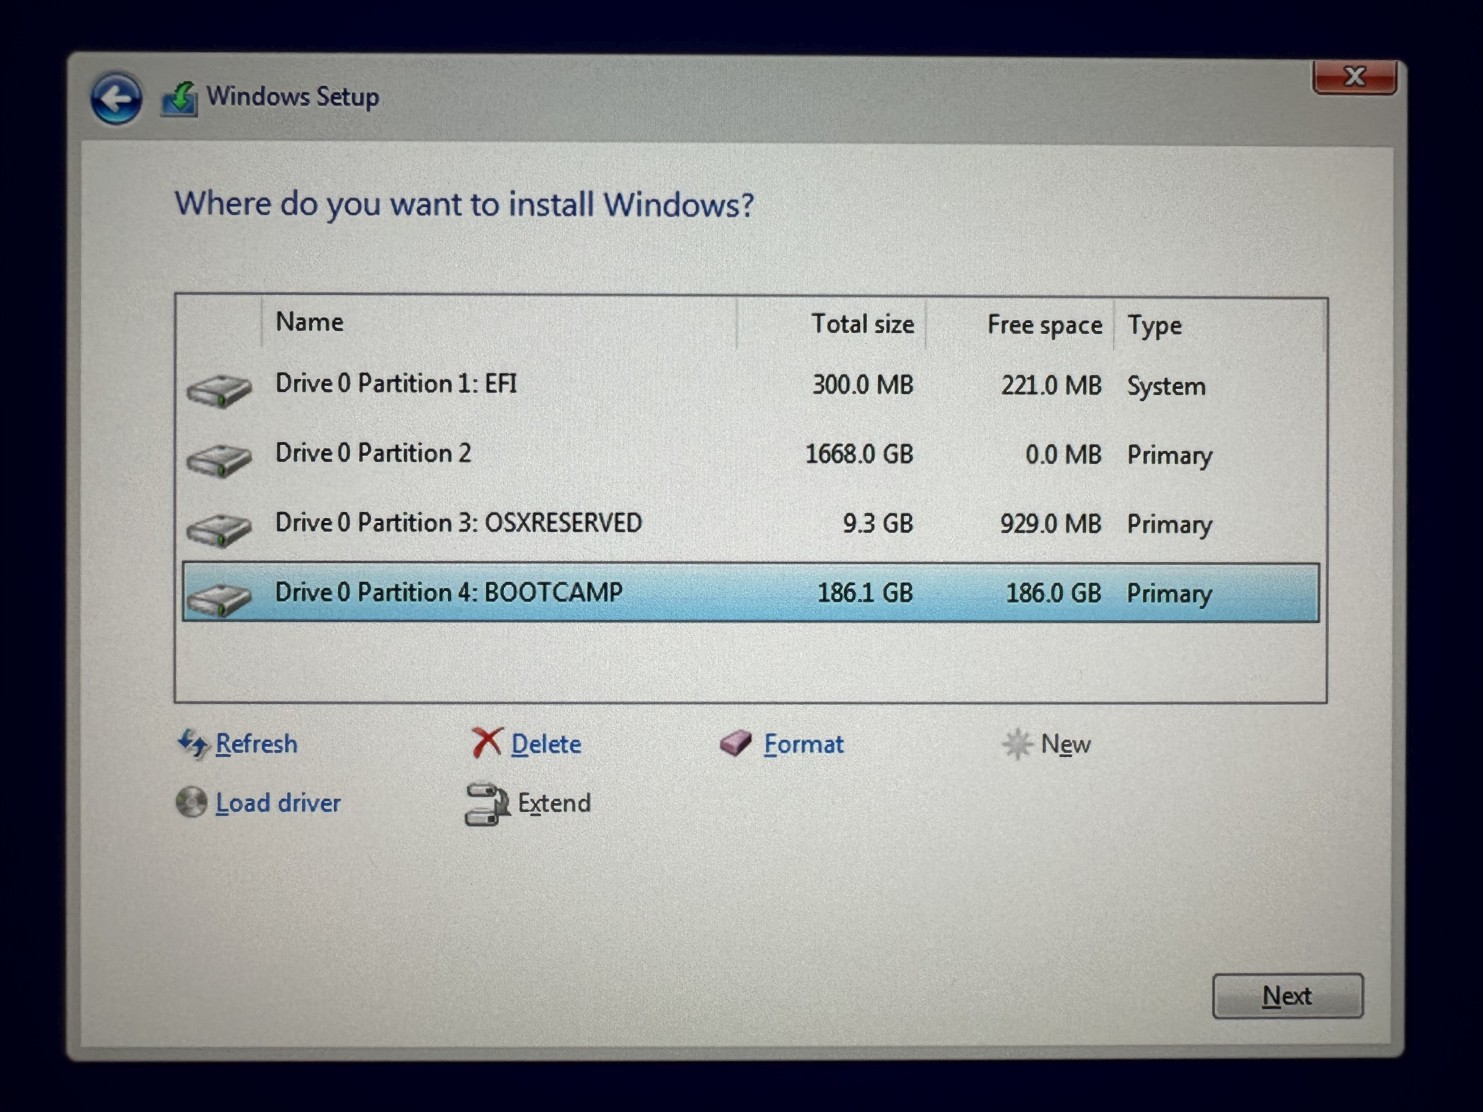Screen dimensions: 1483x1112
Task: Select Drive 0 Partition 3: OSXRESERVED
Action: (x=751, y=524)
